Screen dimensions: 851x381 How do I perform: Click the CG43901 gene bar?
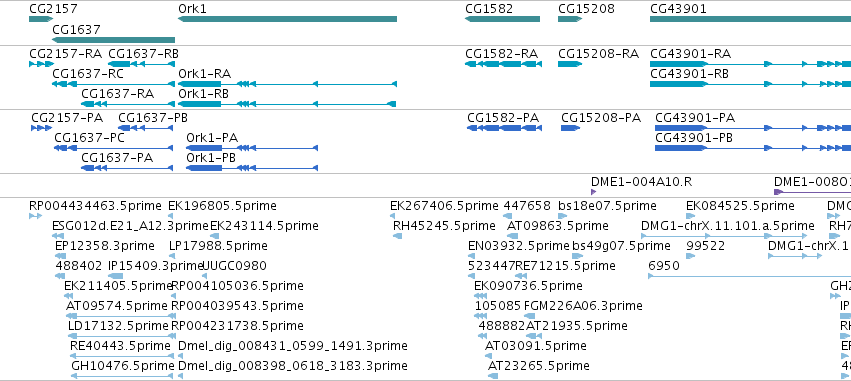751,19
